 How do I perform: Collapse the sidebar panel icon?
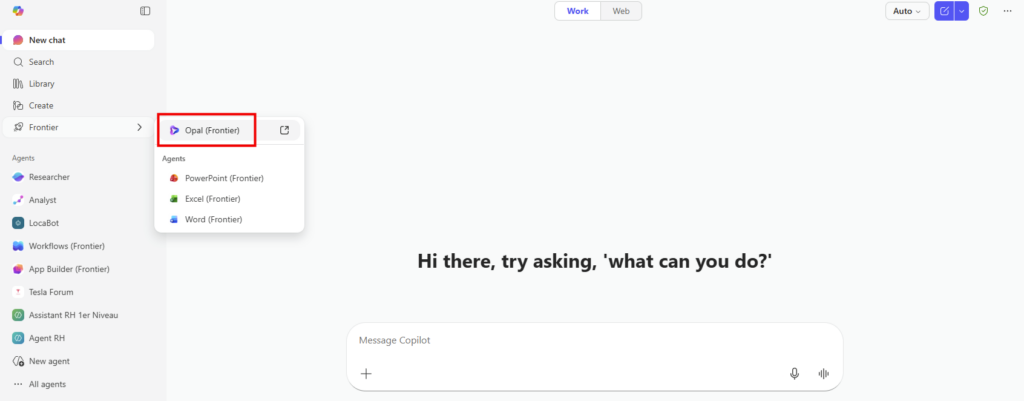point(145,11)
